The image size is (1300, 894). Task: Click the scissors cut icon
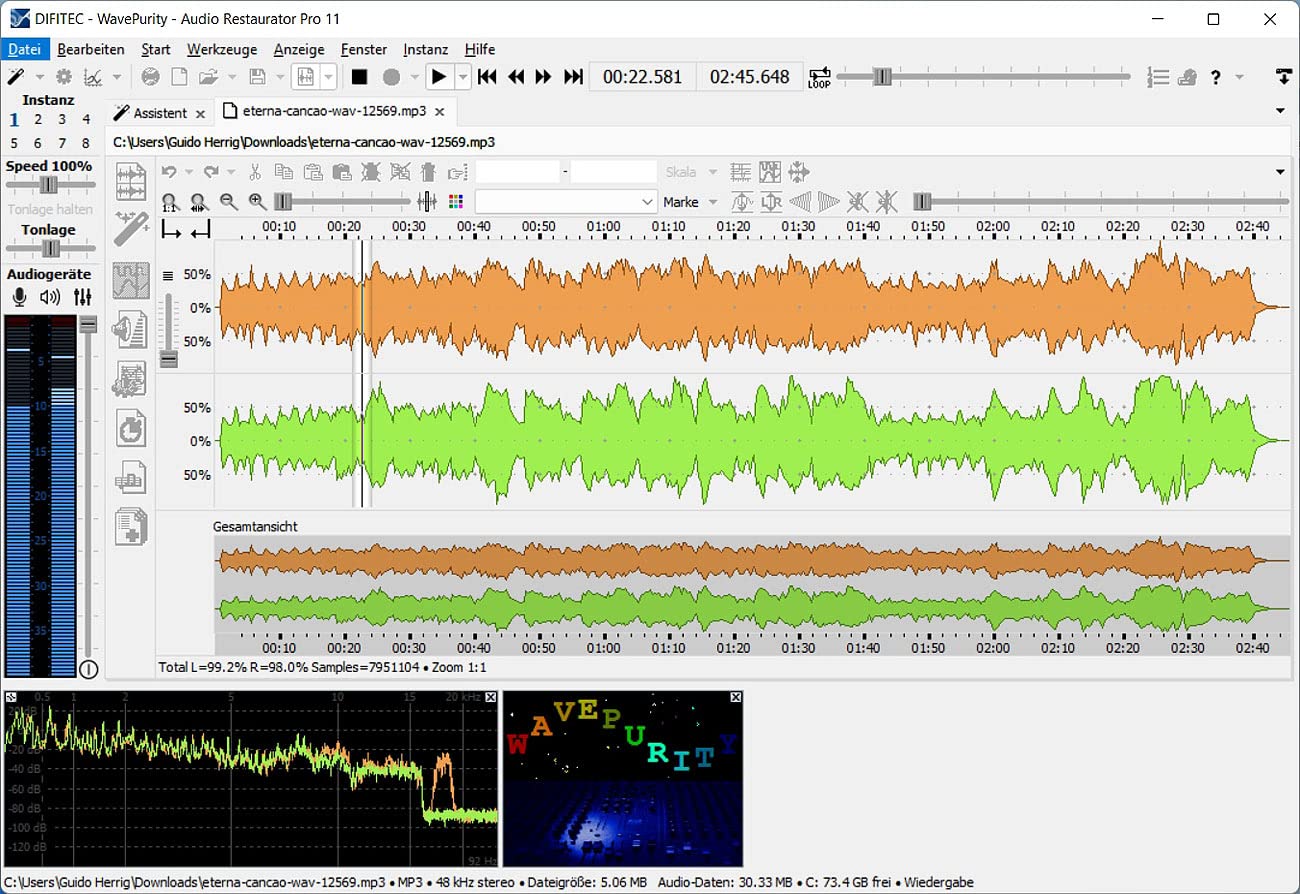255,172
